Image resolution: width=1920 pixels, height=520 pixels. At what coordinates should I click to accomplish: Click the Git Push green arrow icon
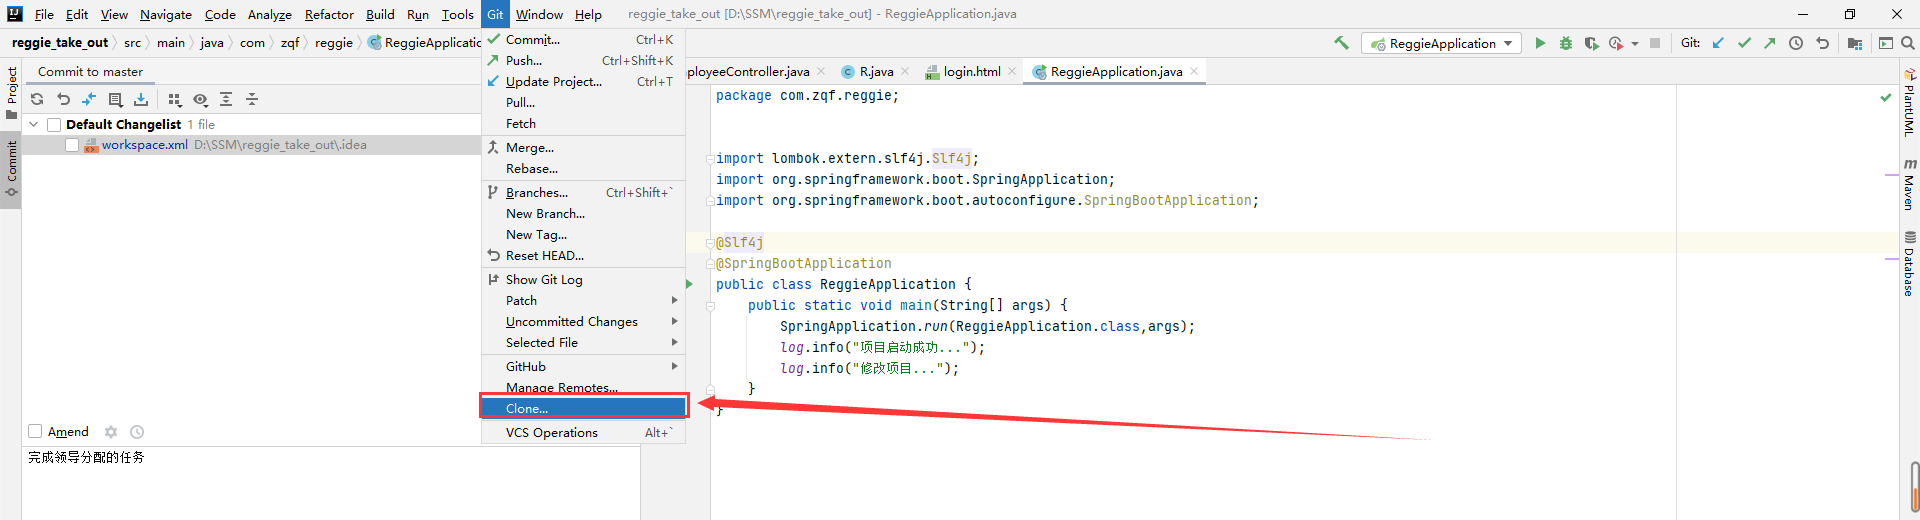pos(1770,43)
